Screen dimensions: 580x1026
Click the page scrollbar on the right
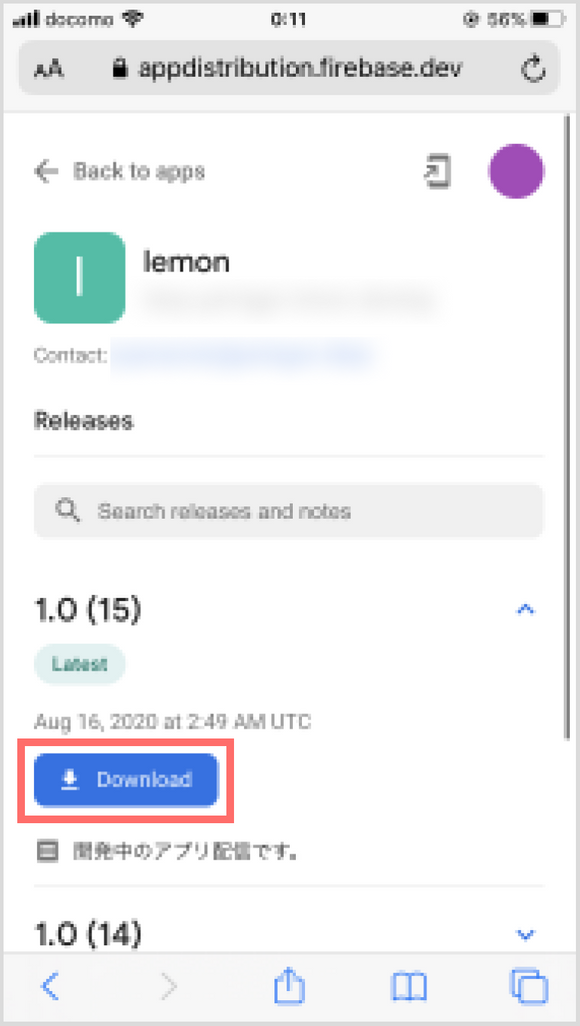click(566, 425)
